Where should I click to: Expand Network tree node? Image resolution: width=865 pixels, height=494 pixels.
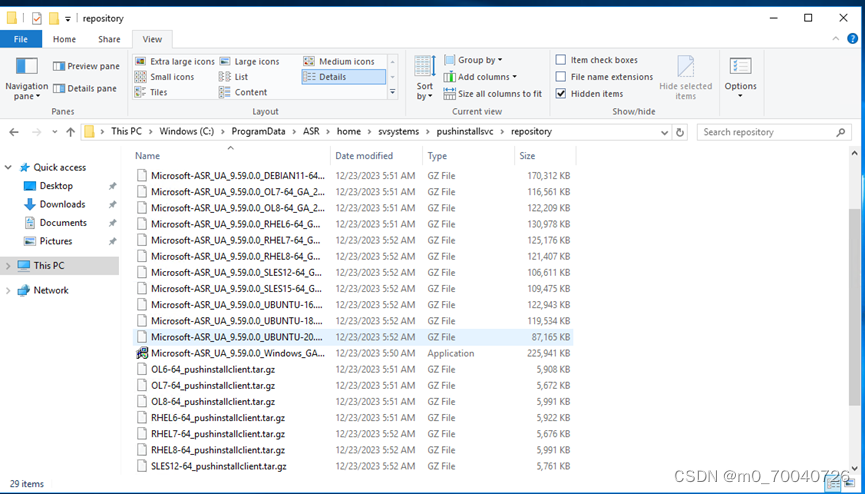(x=8, y=290)
